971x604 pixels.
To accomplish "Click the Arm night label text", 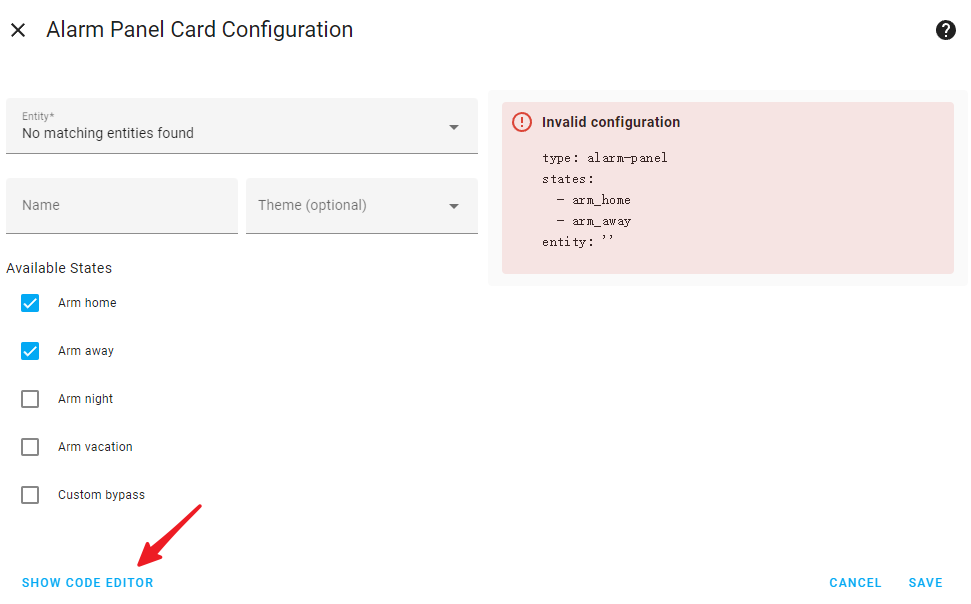I will 85,399.
